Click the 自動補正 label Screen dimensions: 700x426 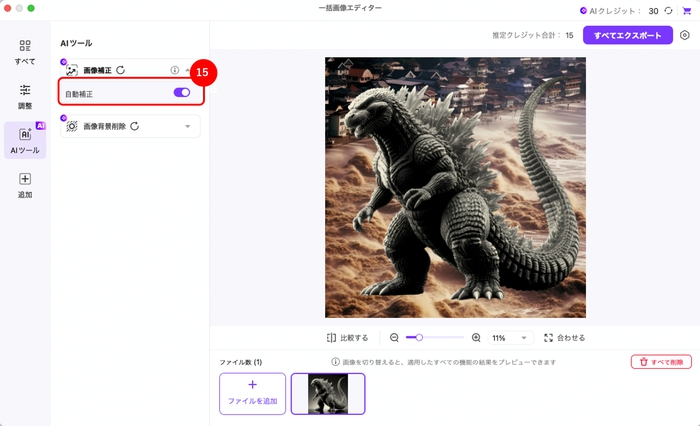[x=79, y=94]
